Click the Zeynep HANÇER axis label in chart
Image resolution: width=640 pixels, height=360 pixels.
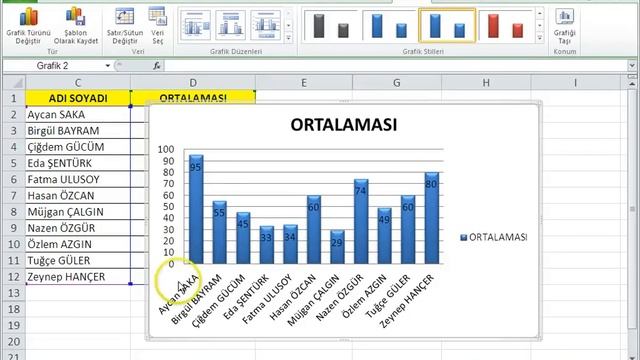pos(407,301)
